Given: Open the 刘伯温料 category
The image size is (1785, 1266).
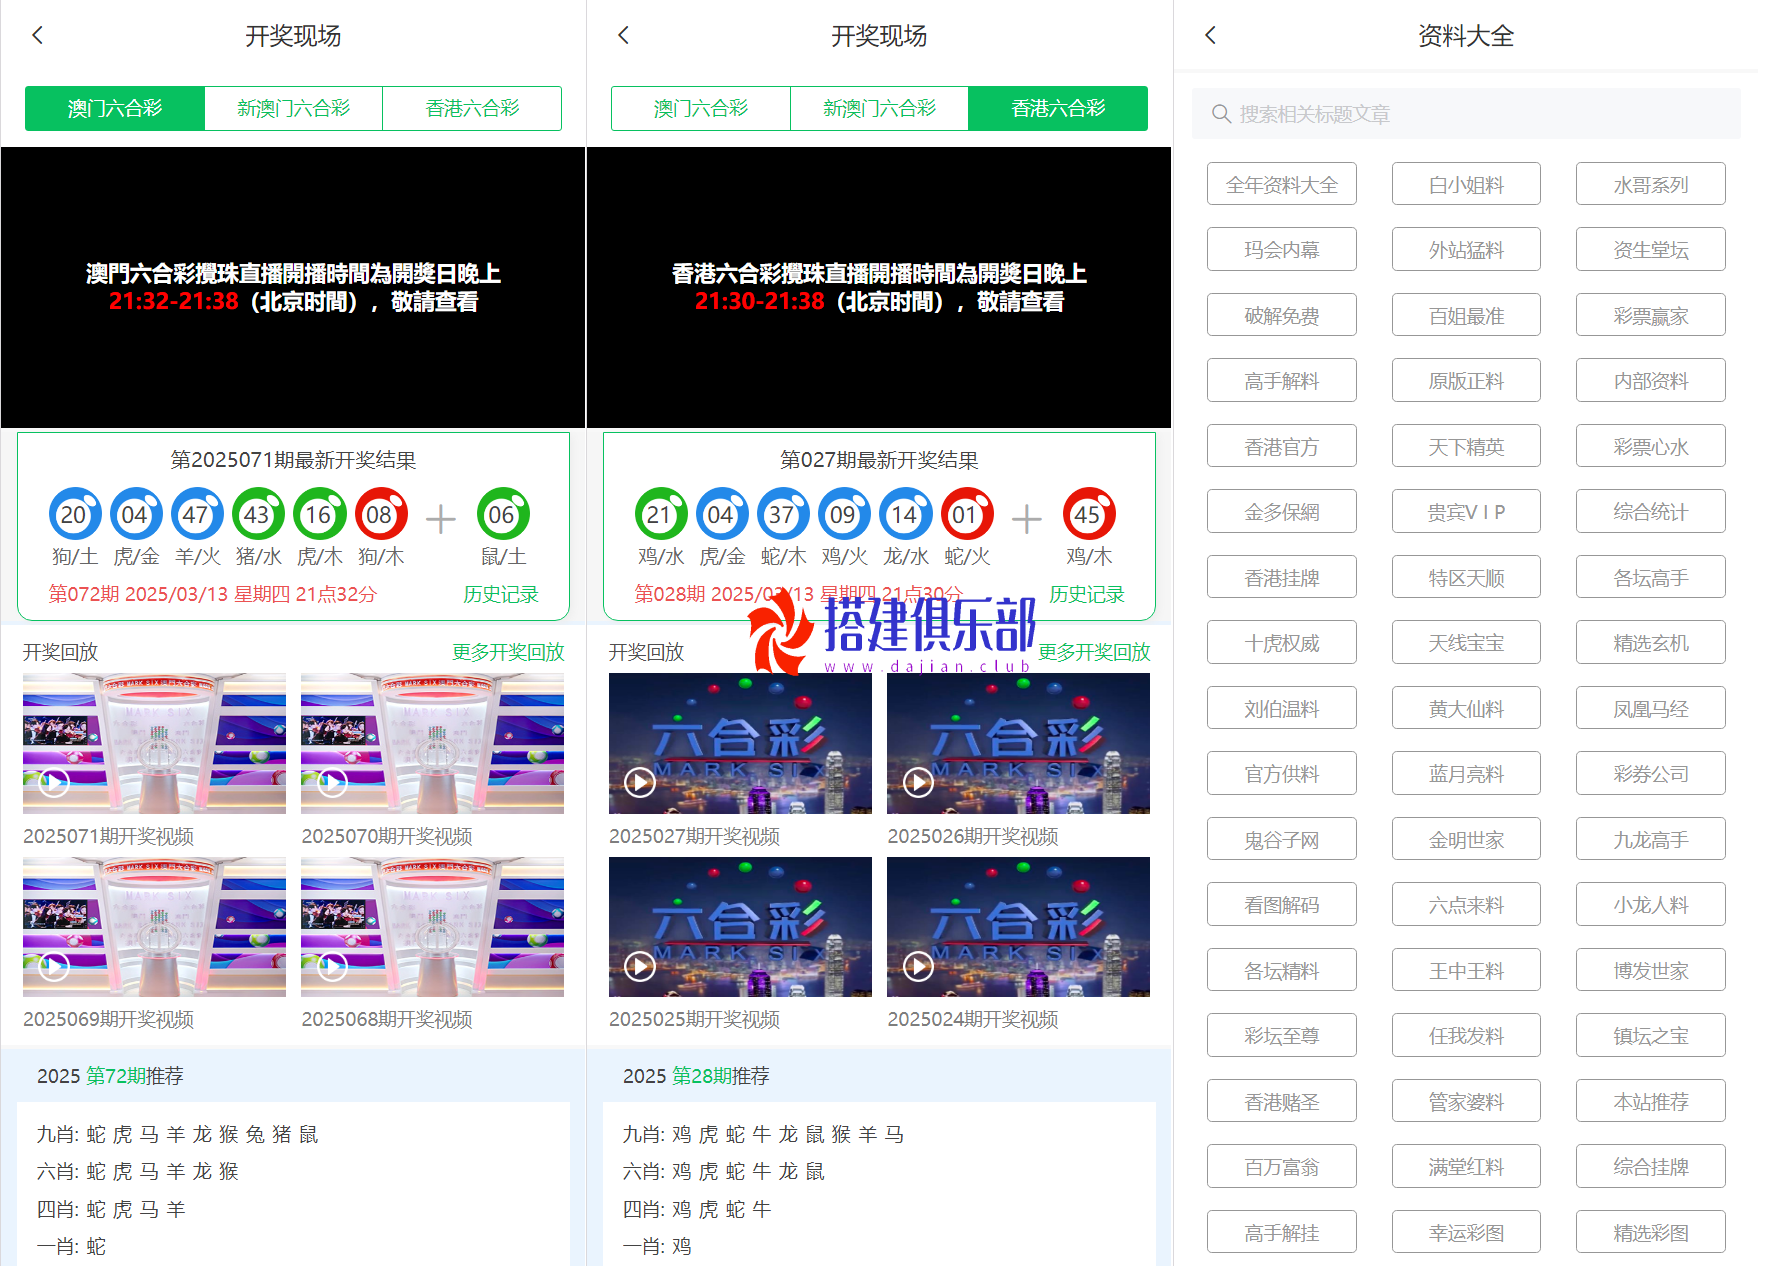Looking at the screenshot, I should (x=1282, y=708).
